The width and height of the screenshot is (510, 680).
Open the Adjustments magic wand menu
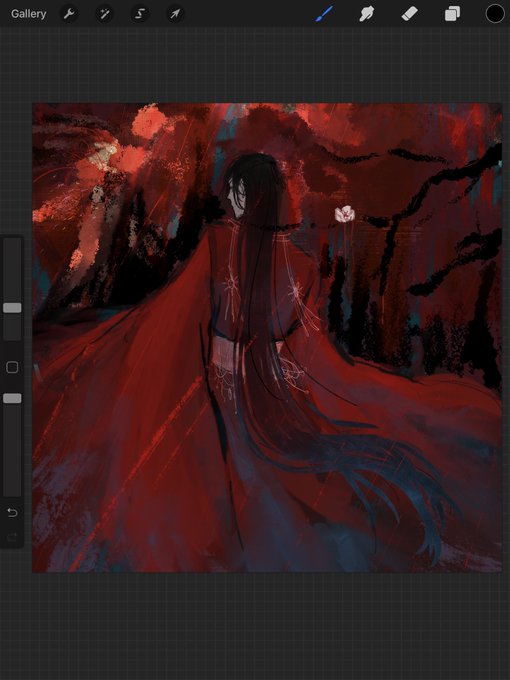(104, 14)
